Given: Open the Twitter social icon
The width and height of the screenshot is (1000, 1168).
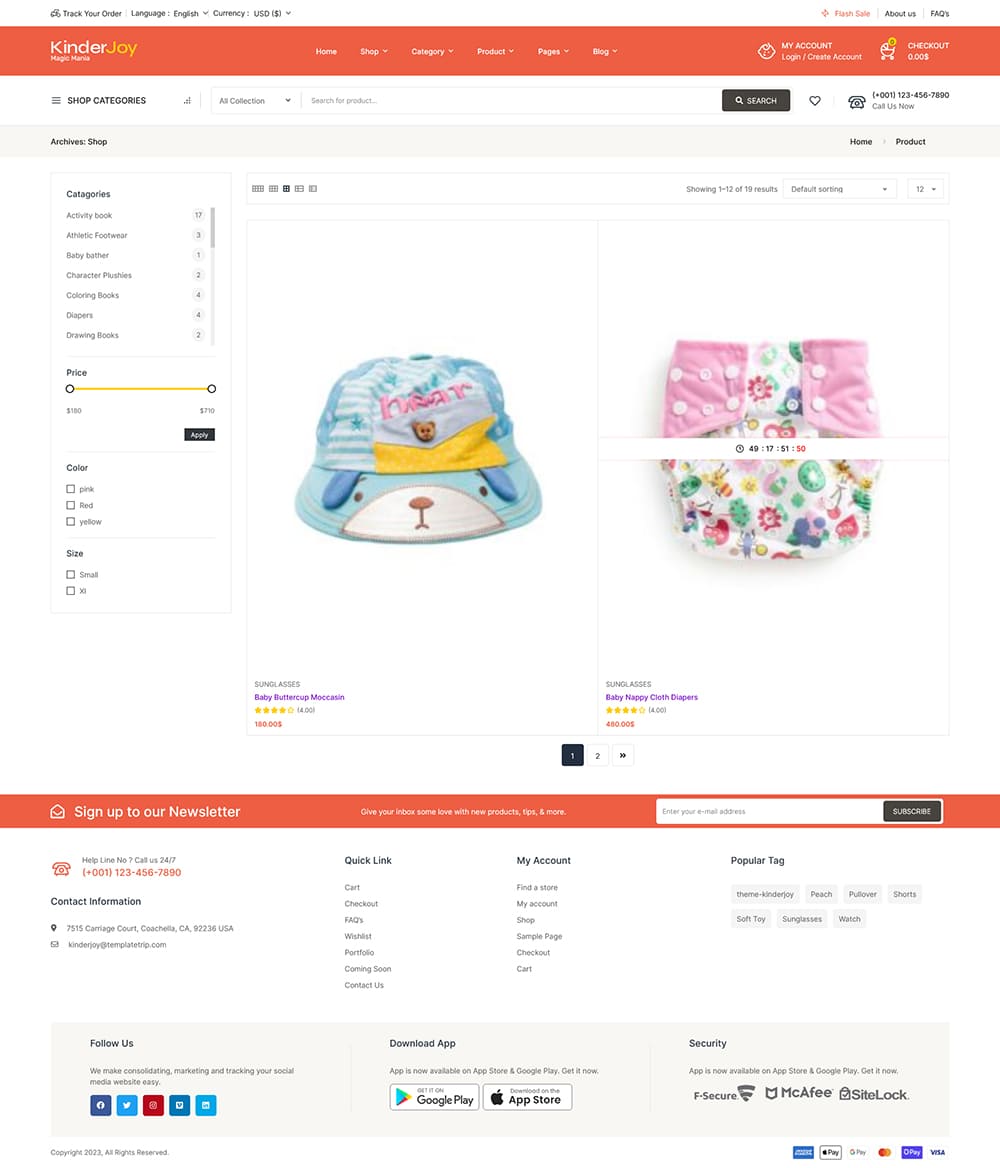Looking at the screenshot, I should click(x=127, y=1105).
